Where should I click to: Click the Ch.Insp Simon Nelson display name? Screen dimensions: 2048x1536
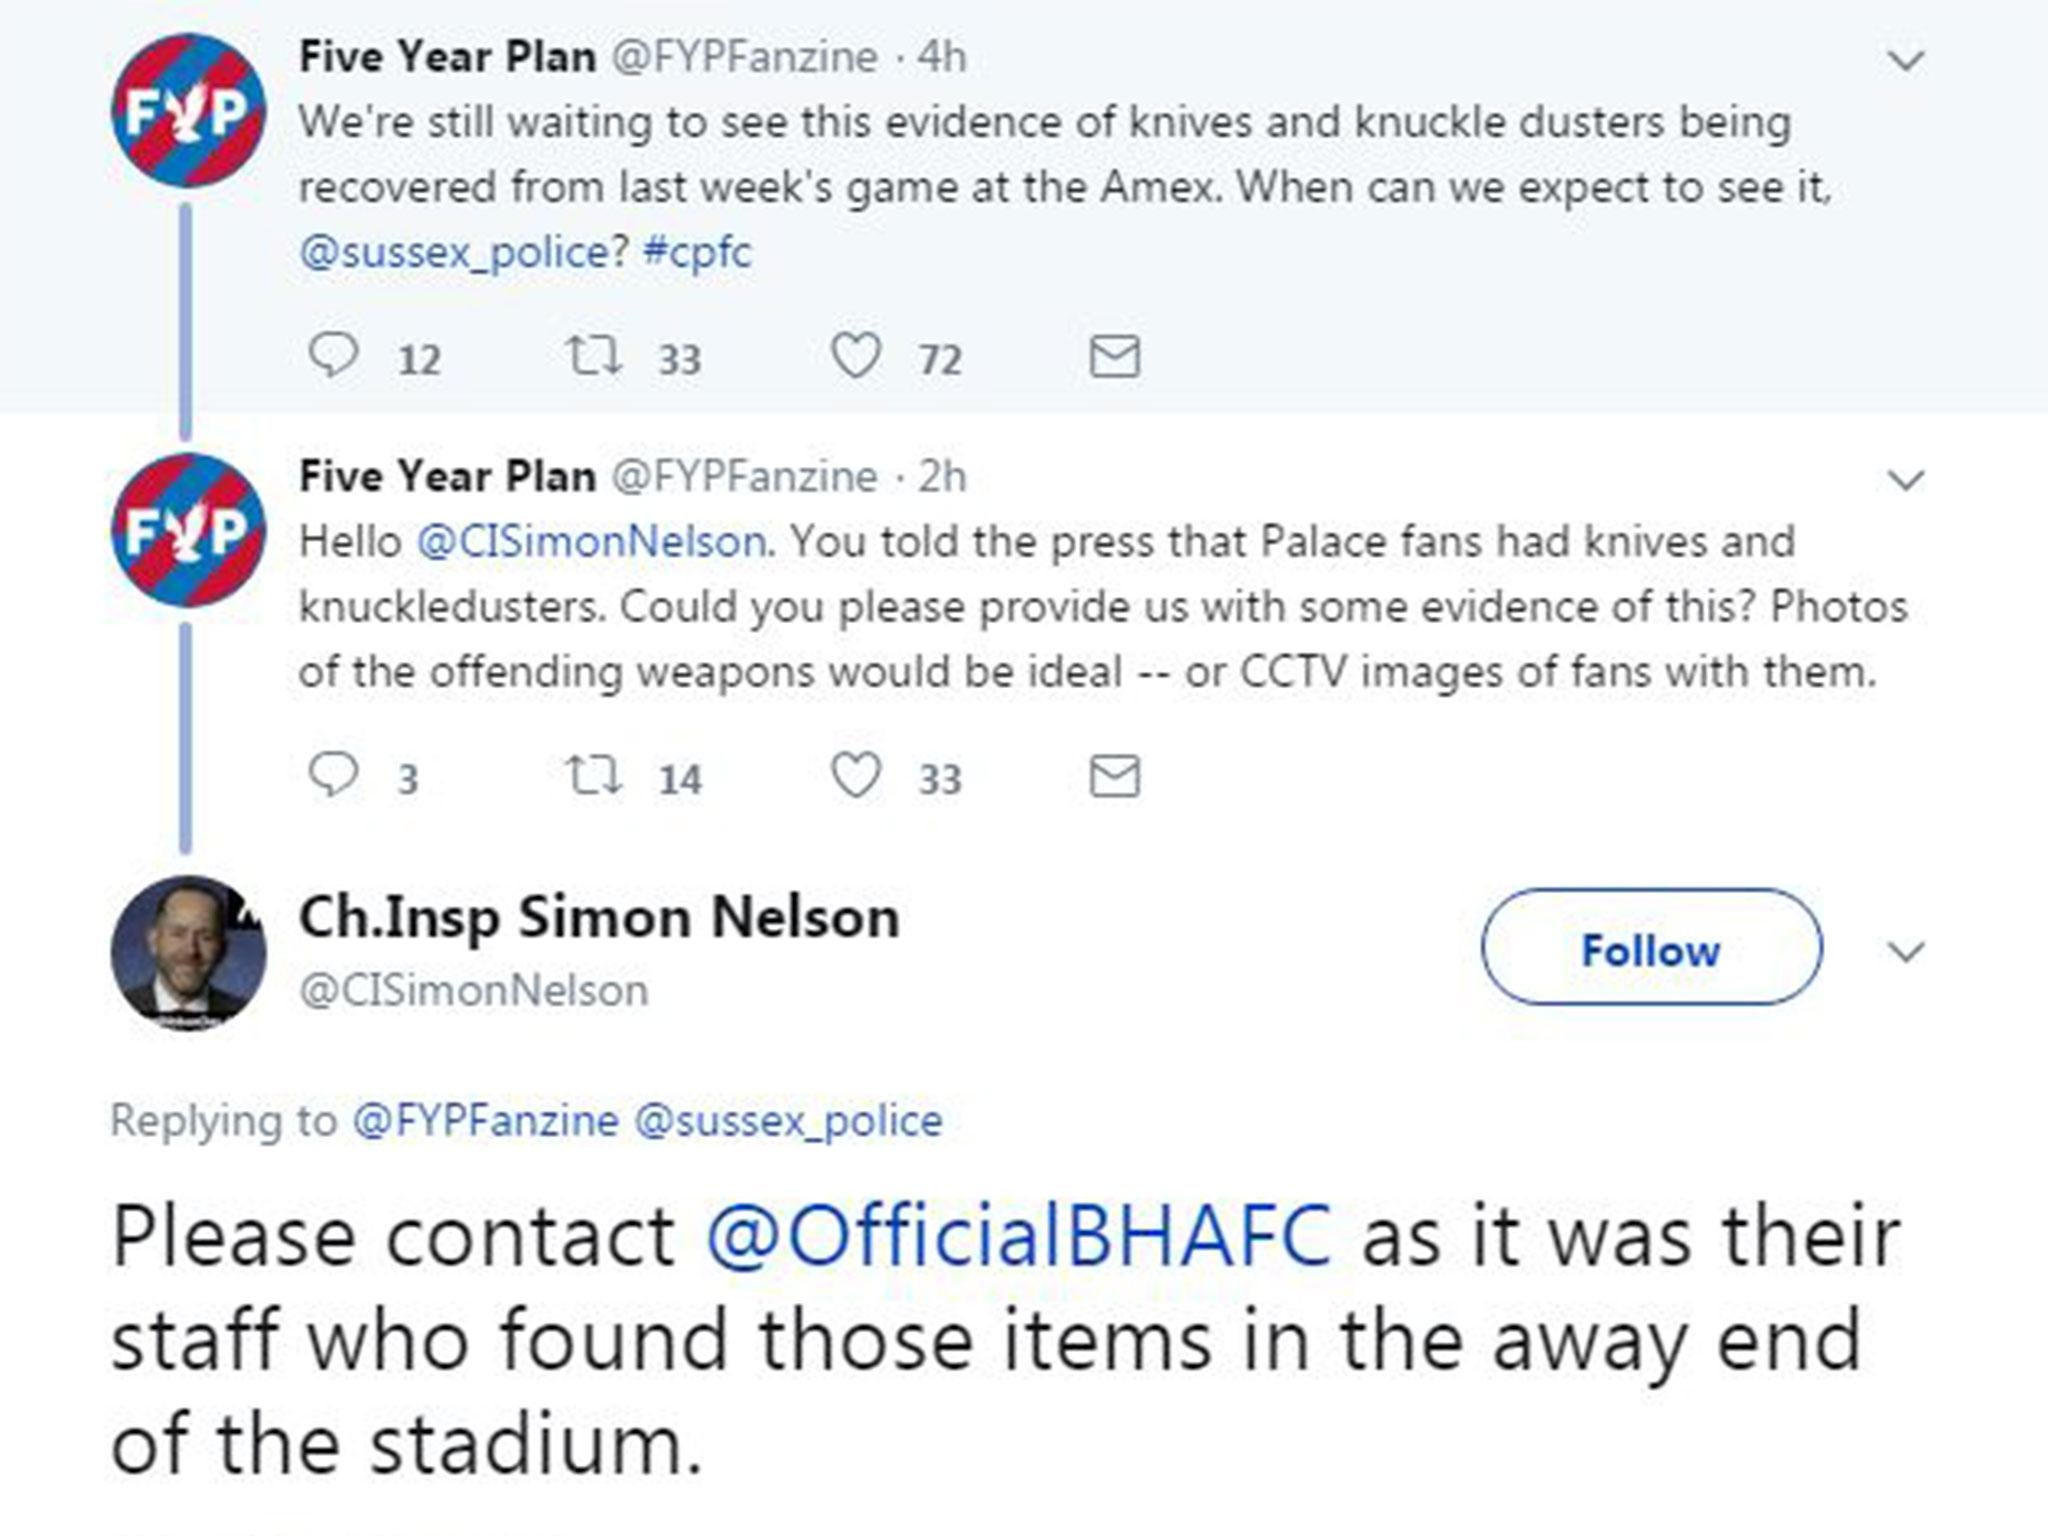(x=599, y=918)
